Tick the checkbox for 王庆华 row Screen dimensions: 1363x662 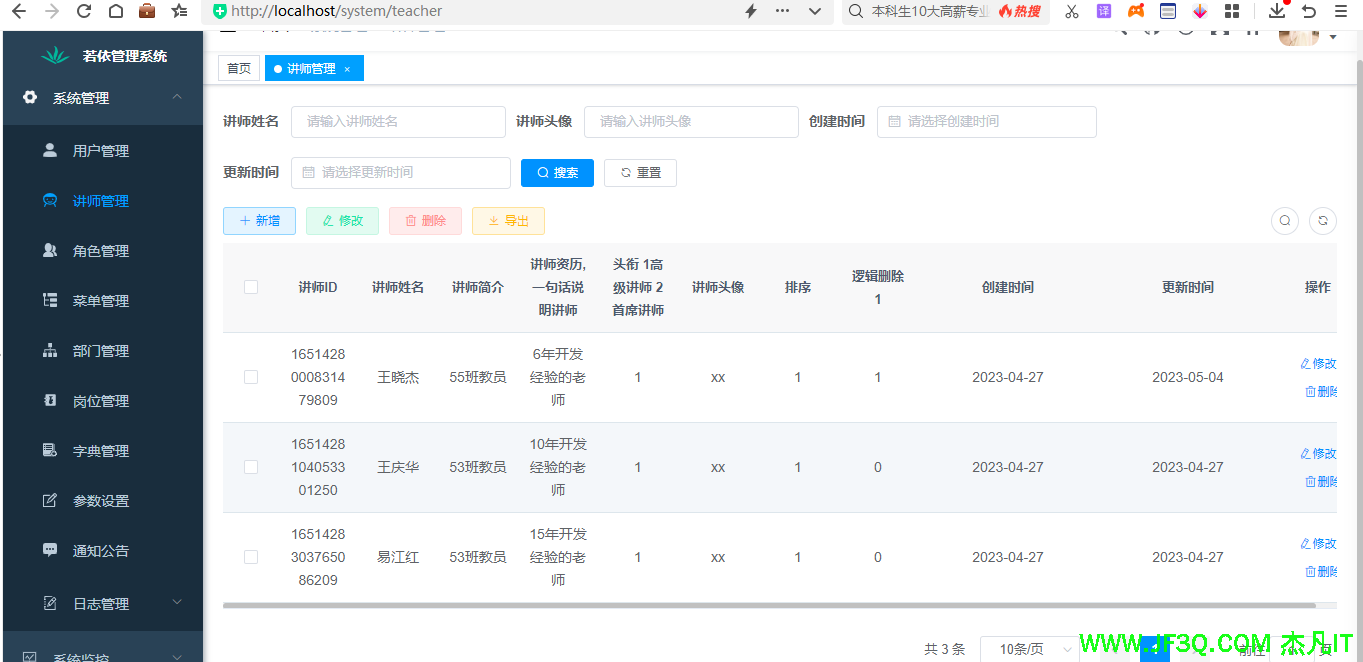pyautogui.click(x=251, y=467)
